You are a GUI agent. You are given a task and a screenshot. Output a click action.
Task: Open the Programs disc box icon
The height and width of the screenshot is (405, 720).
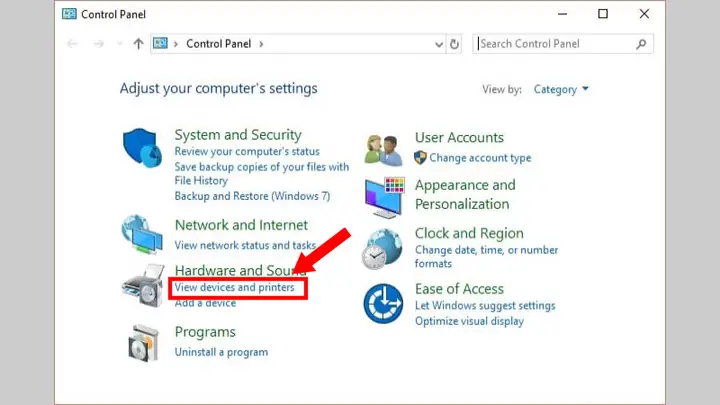click(x=143, y=343)
